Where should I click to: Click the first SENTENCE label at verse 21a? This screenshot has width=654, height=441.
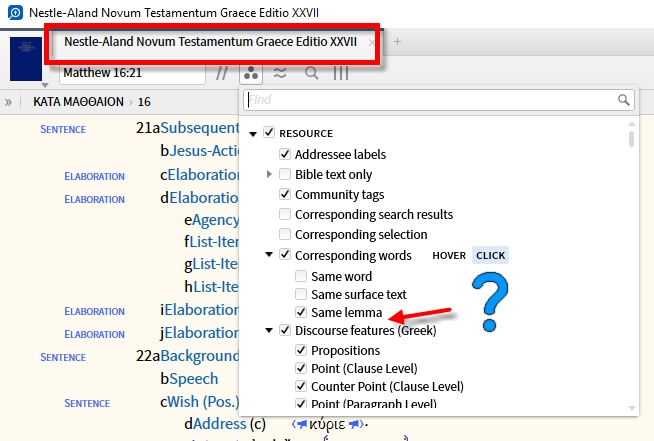coord(63,129)
